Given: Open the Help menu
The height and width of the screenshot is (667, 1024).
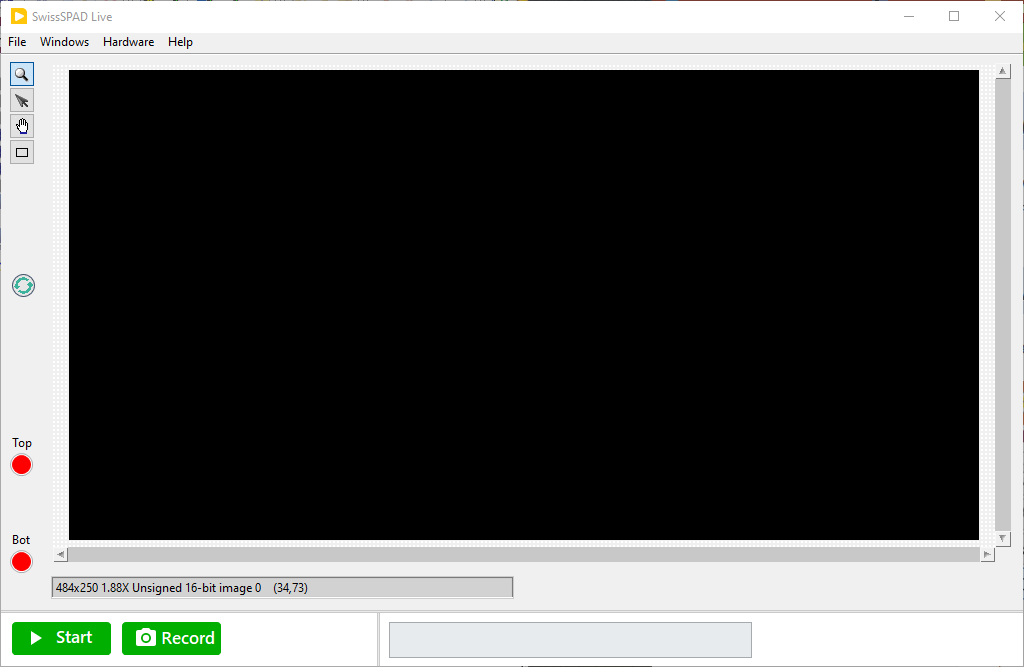Looking at the screenshot, I should [180, 42].
